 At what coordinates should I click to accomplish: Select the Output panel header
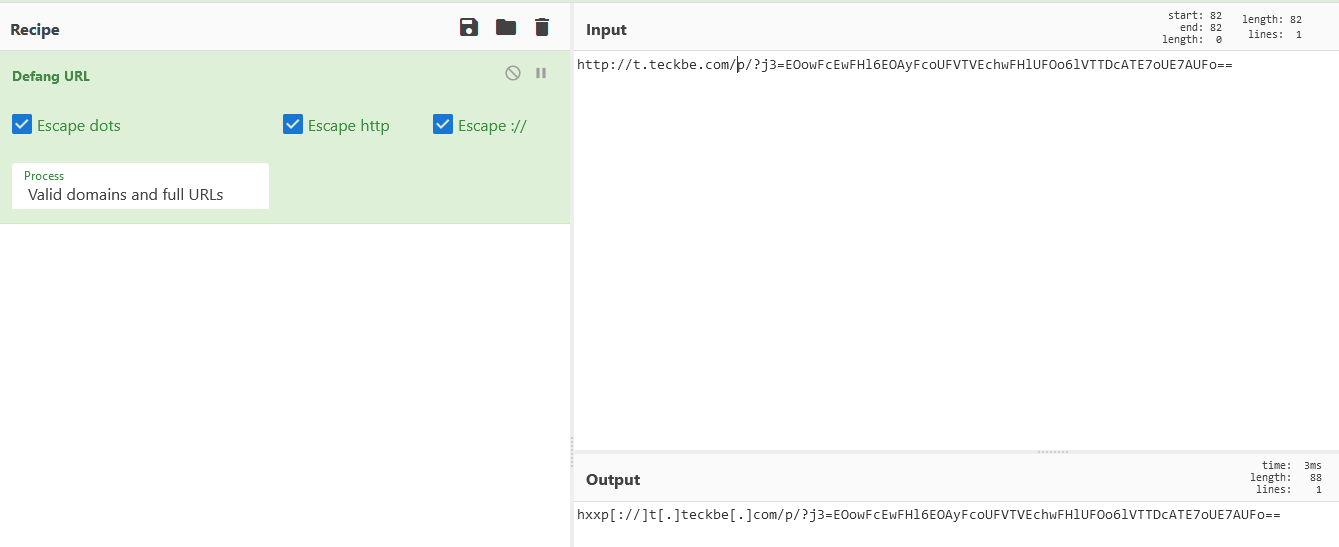613,479
